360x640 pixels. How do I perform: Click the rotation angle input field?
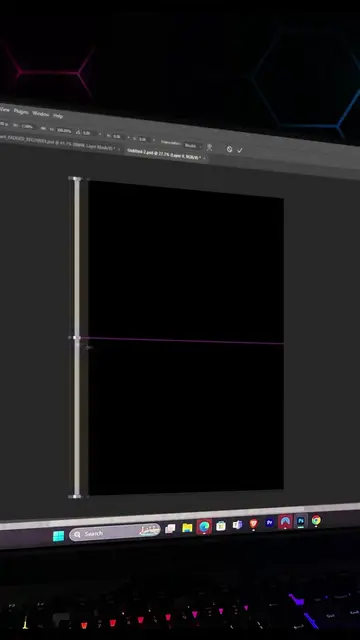click(90, 133)
